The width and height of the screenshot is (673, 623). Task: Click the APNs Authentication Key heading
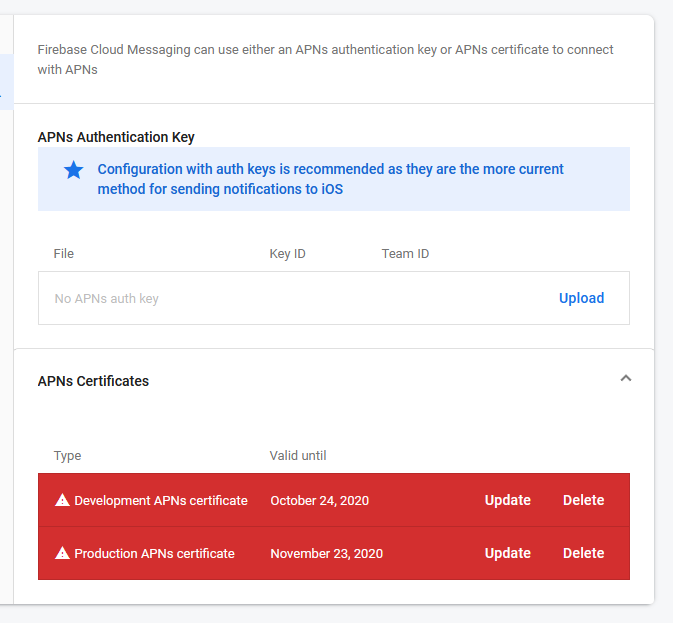pyautogui.click(x=116, y=137)
